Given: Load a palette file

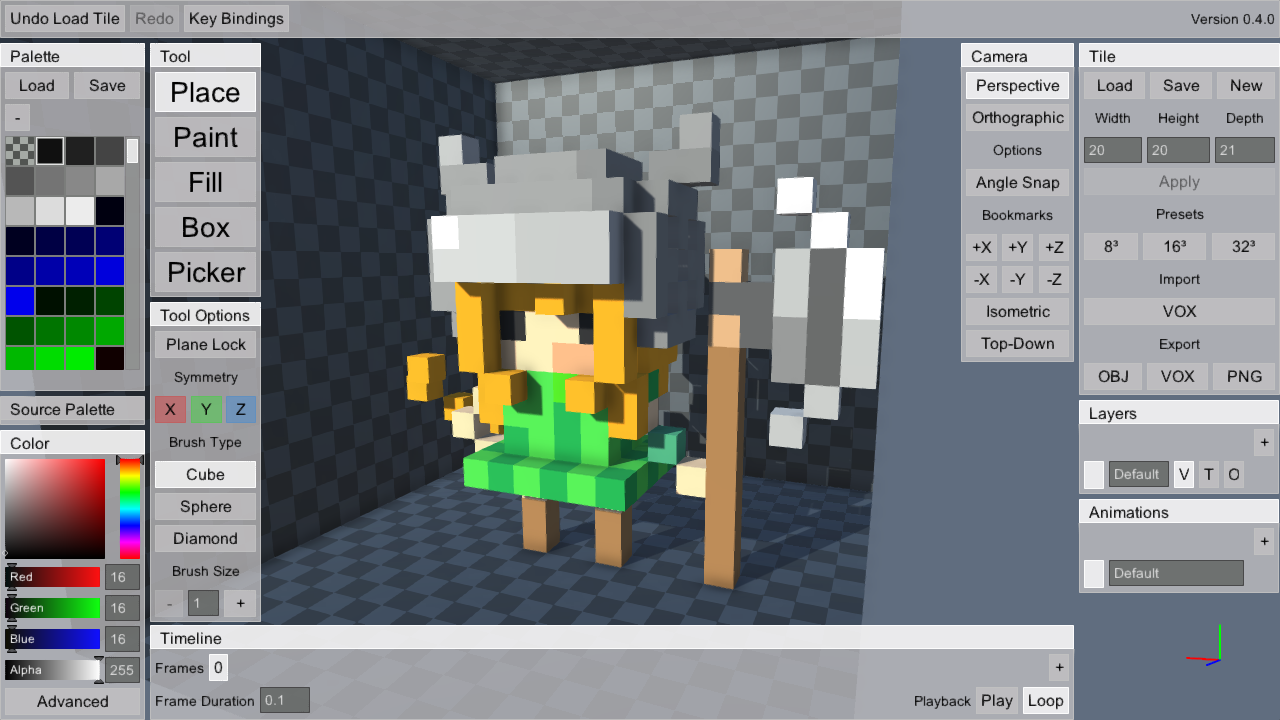Looking at the screenshot, I should click(37, 85).
